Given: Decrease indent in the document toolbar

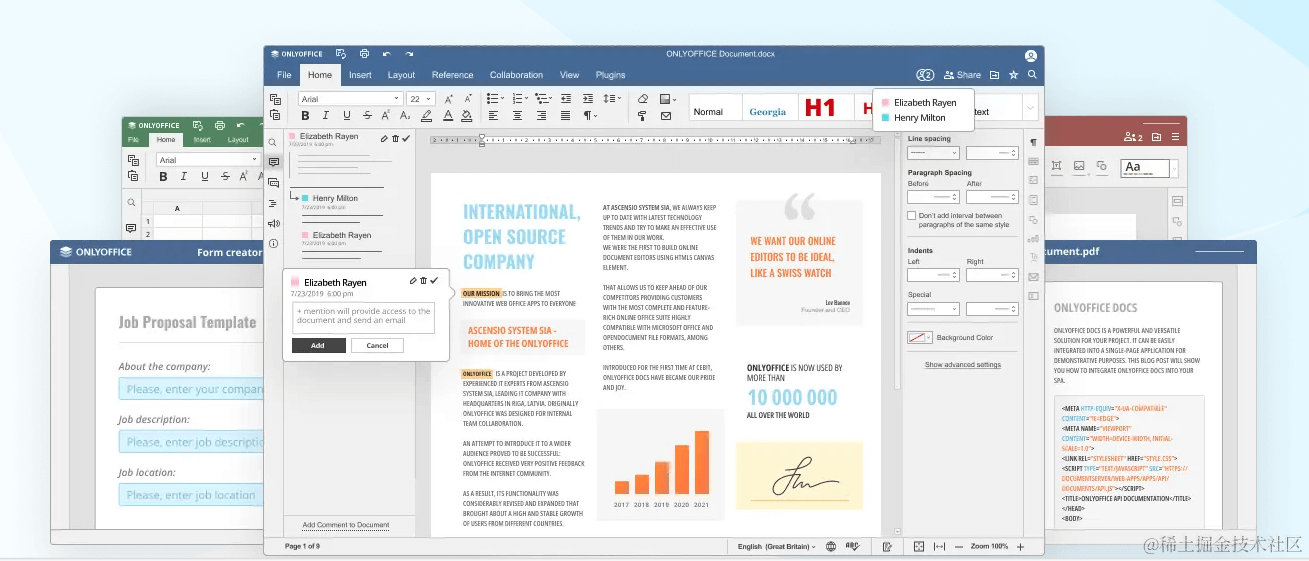Looking at the screenshot, I should click(x=566, y=99).
